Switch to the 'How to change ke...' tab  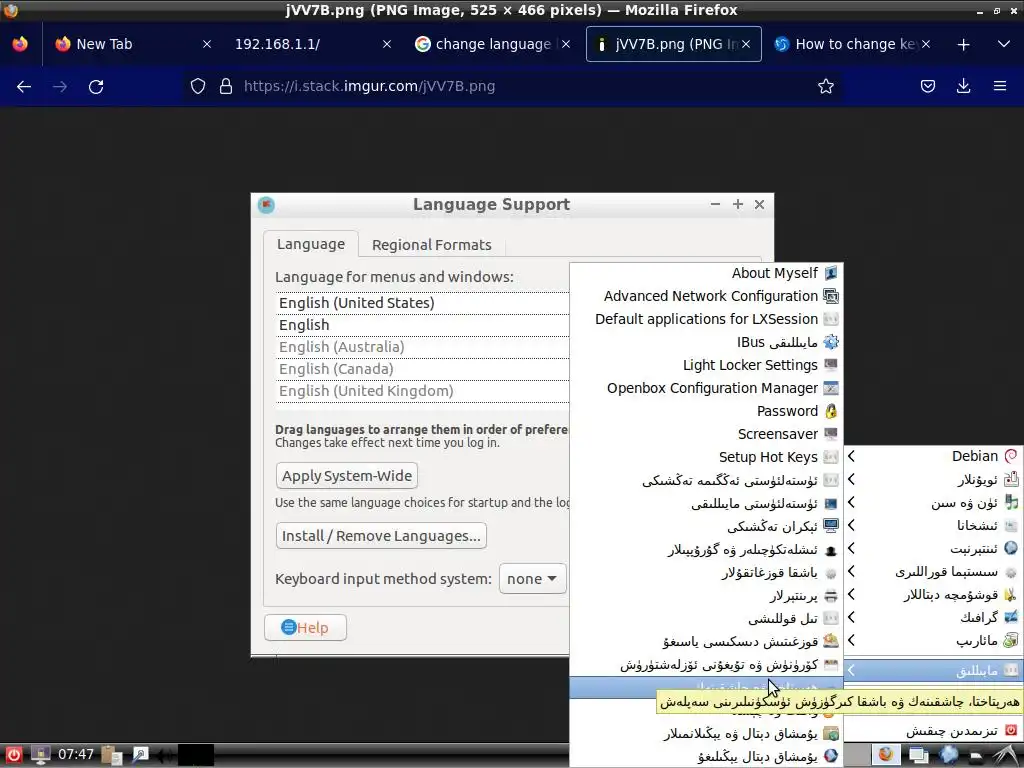(852, 44)
